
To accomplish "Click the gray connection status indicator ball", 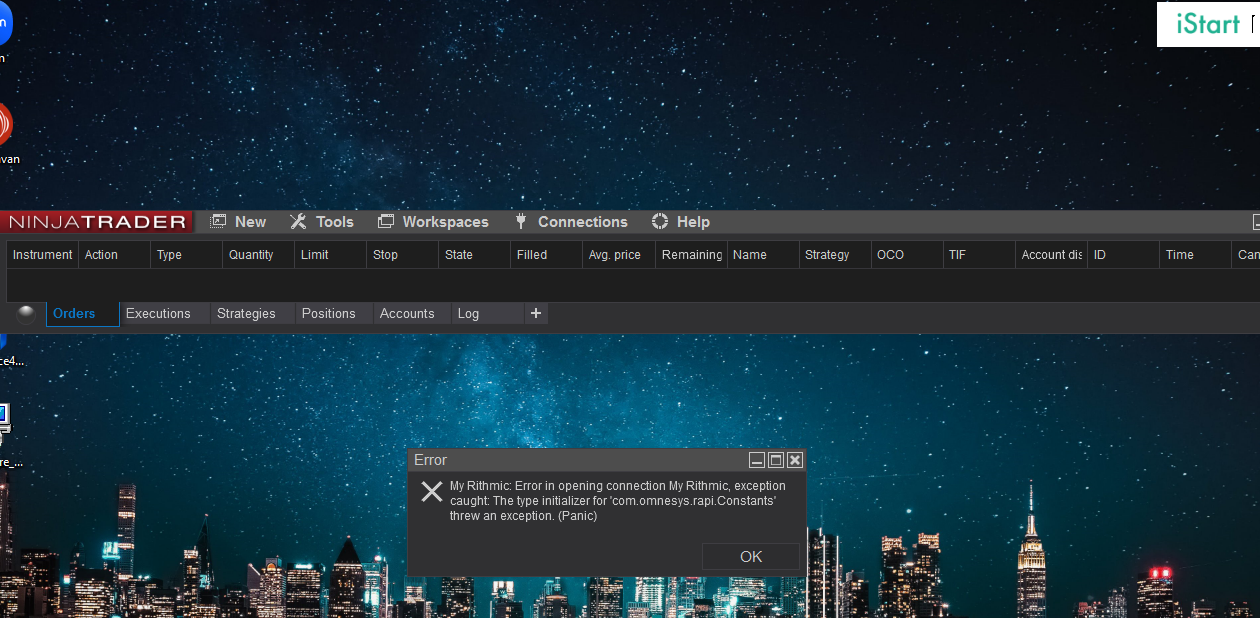I will pos(26,313).
